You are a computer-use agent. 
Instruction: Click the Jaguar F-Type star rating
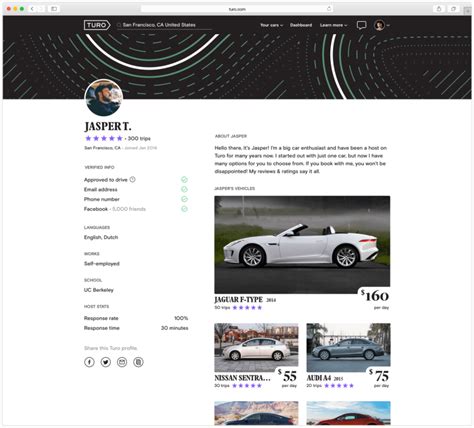(247, 308)
